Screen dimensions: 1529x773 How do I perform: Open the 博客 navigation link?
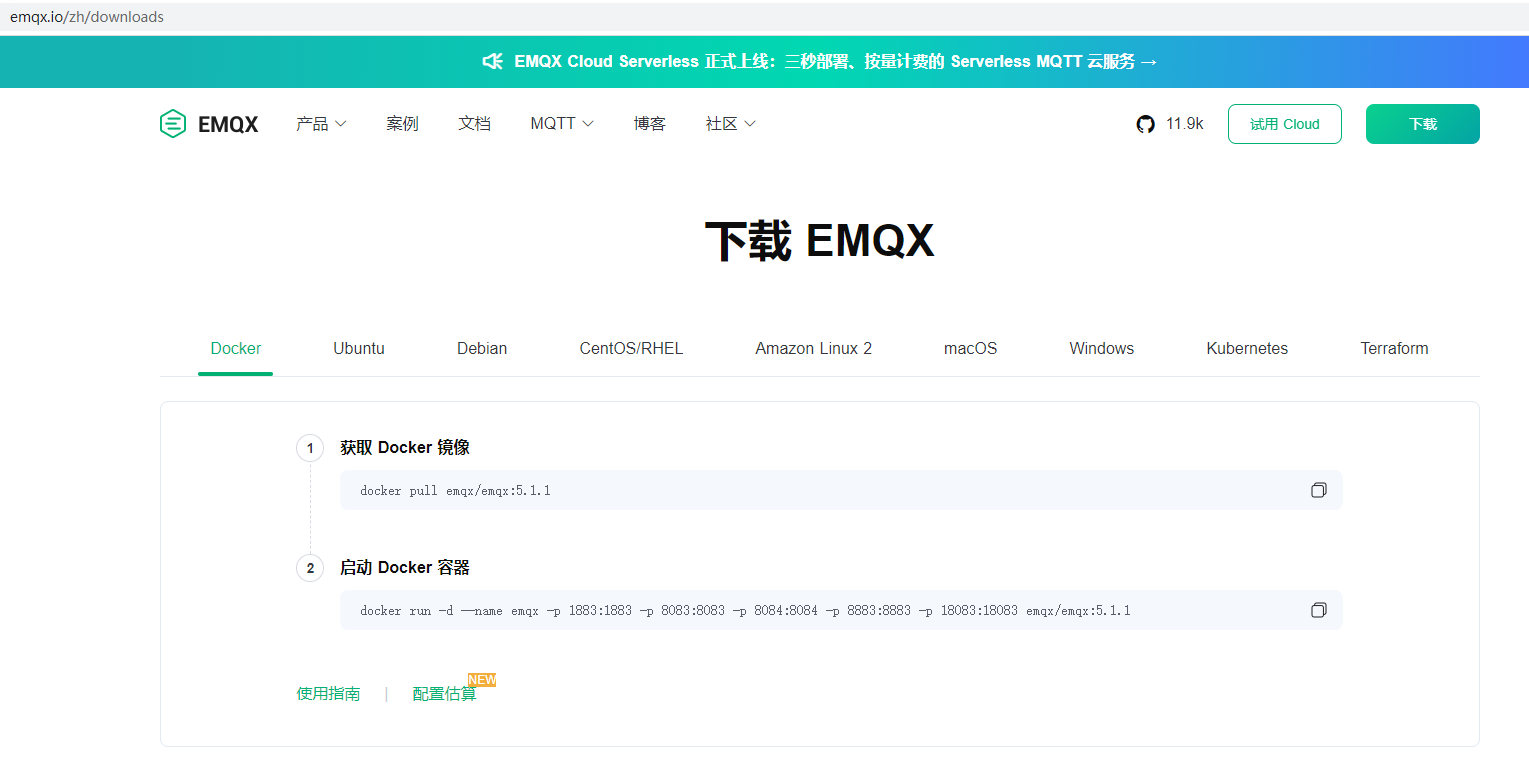pos(649,124)
